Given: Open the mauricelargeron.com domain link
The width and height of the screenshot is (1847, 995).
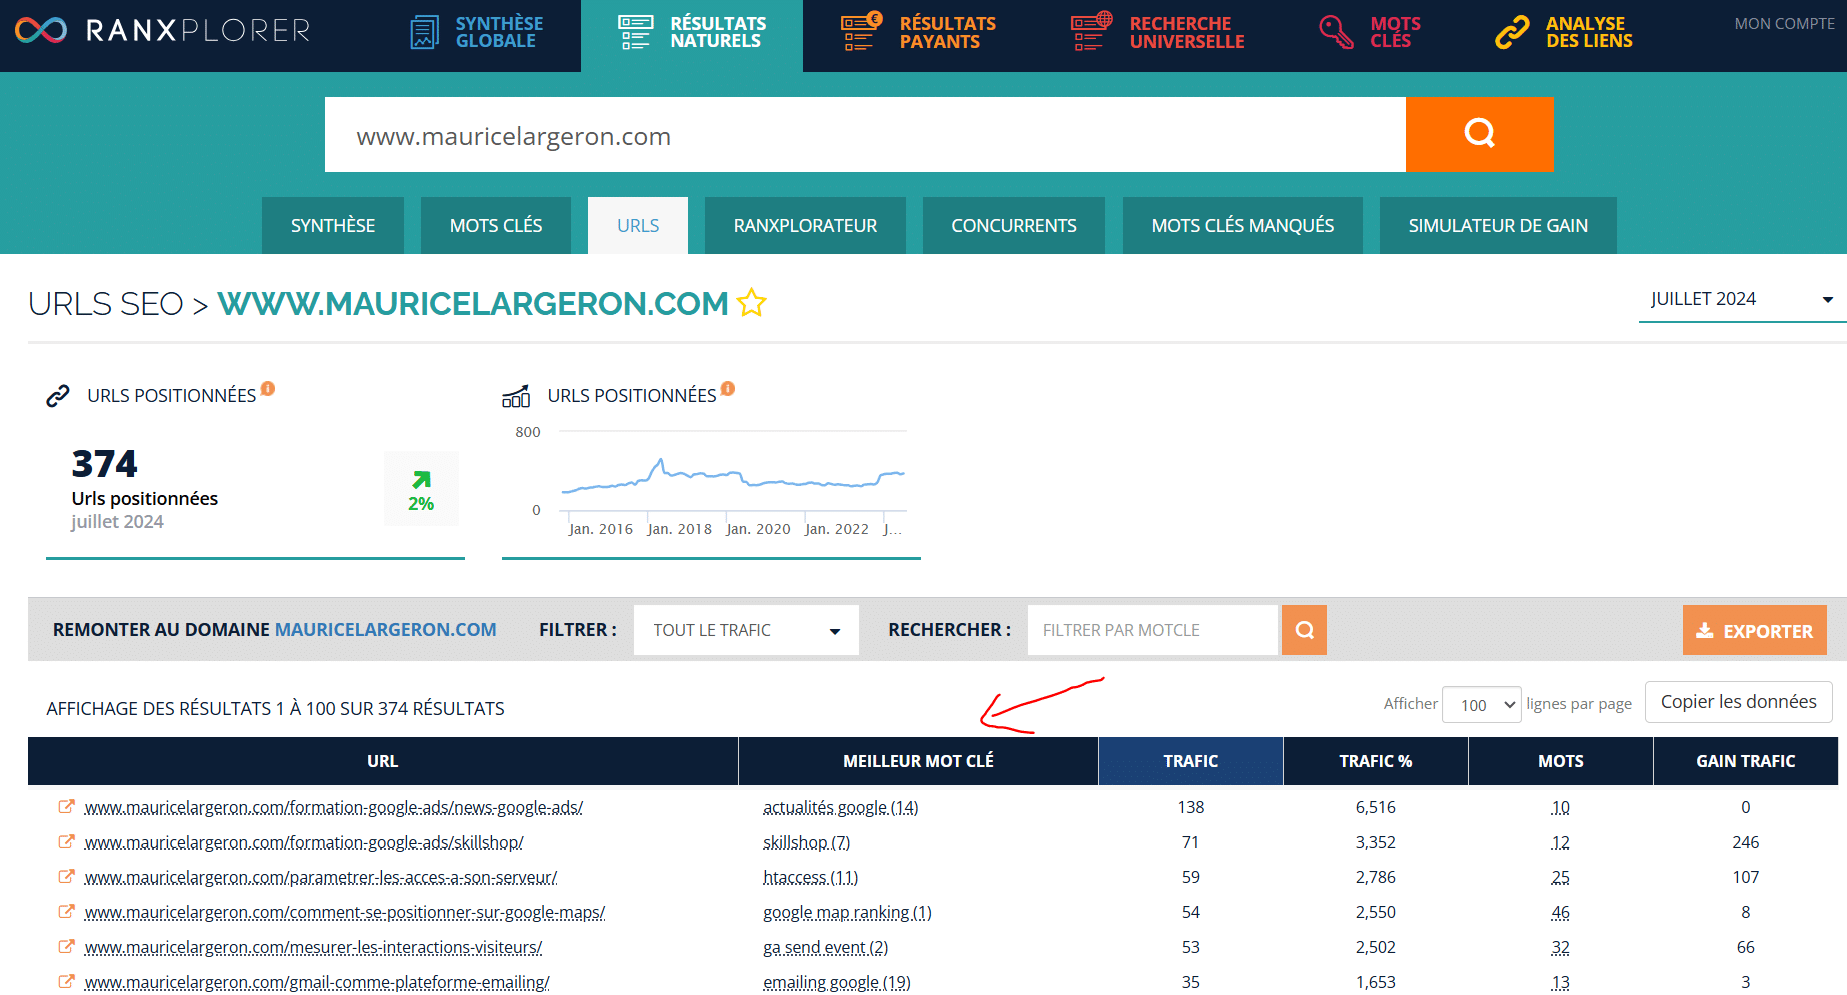Looking at the screenshot, I should click(385, 630).
